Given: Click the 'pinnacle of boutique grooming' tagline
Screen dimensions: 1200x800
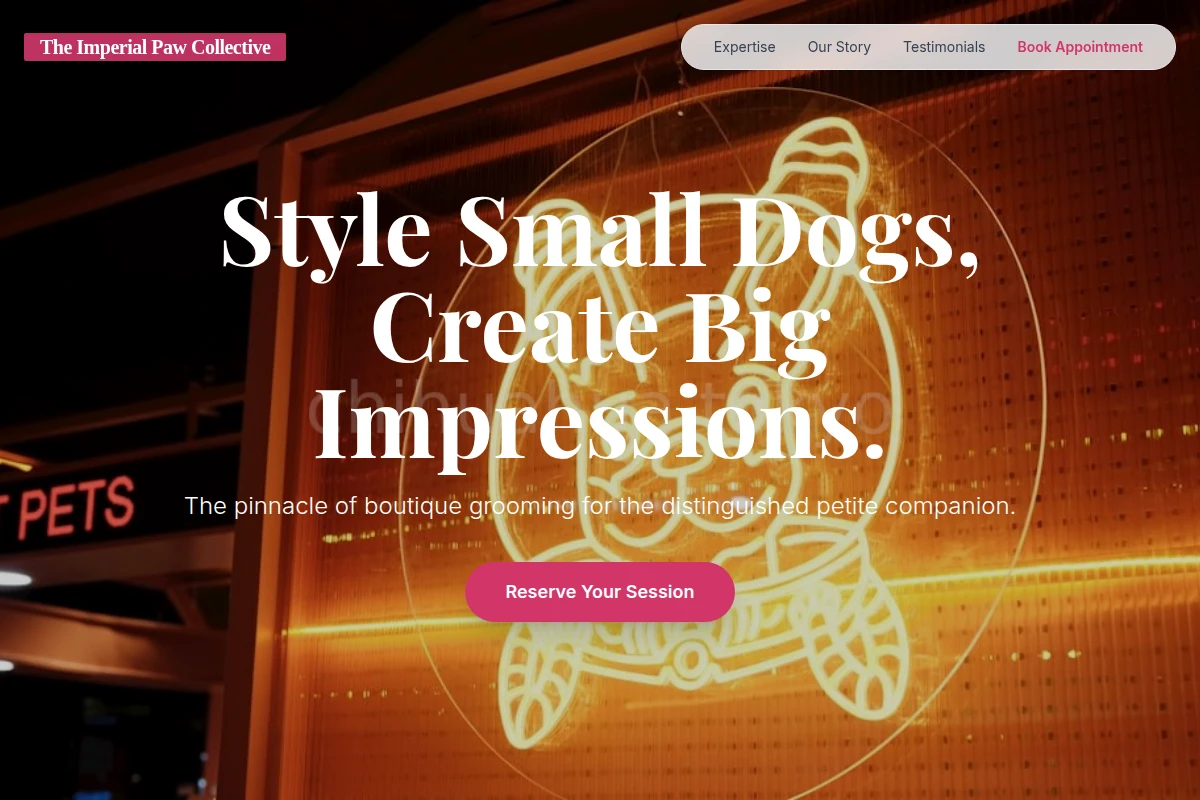Looking at the screenshot, I should coord(600,506).
